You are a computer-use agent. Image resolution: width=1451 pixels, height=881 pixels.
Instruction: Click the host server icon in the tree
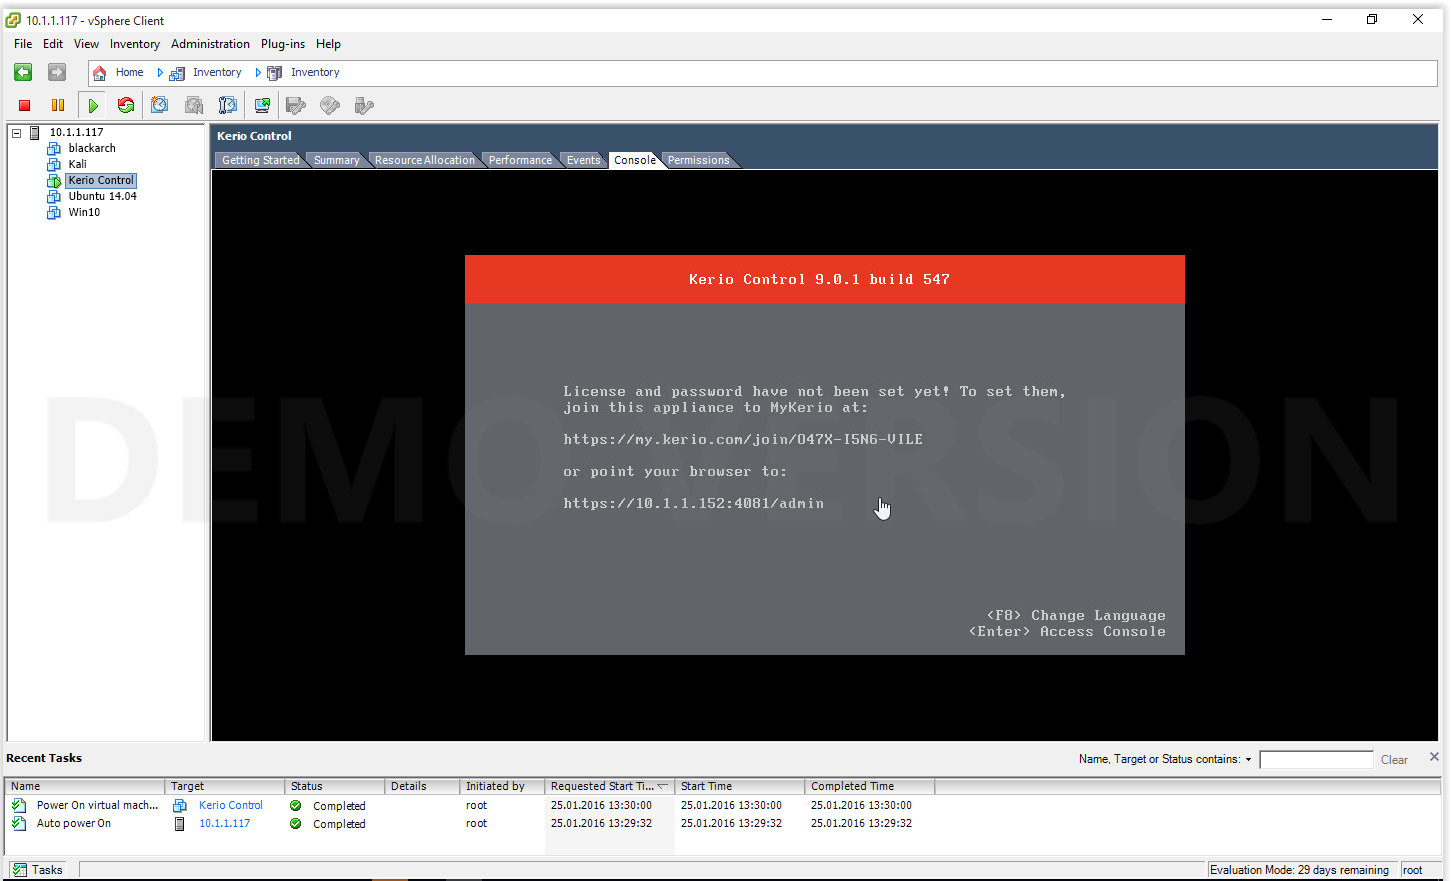tap(35, 132)
